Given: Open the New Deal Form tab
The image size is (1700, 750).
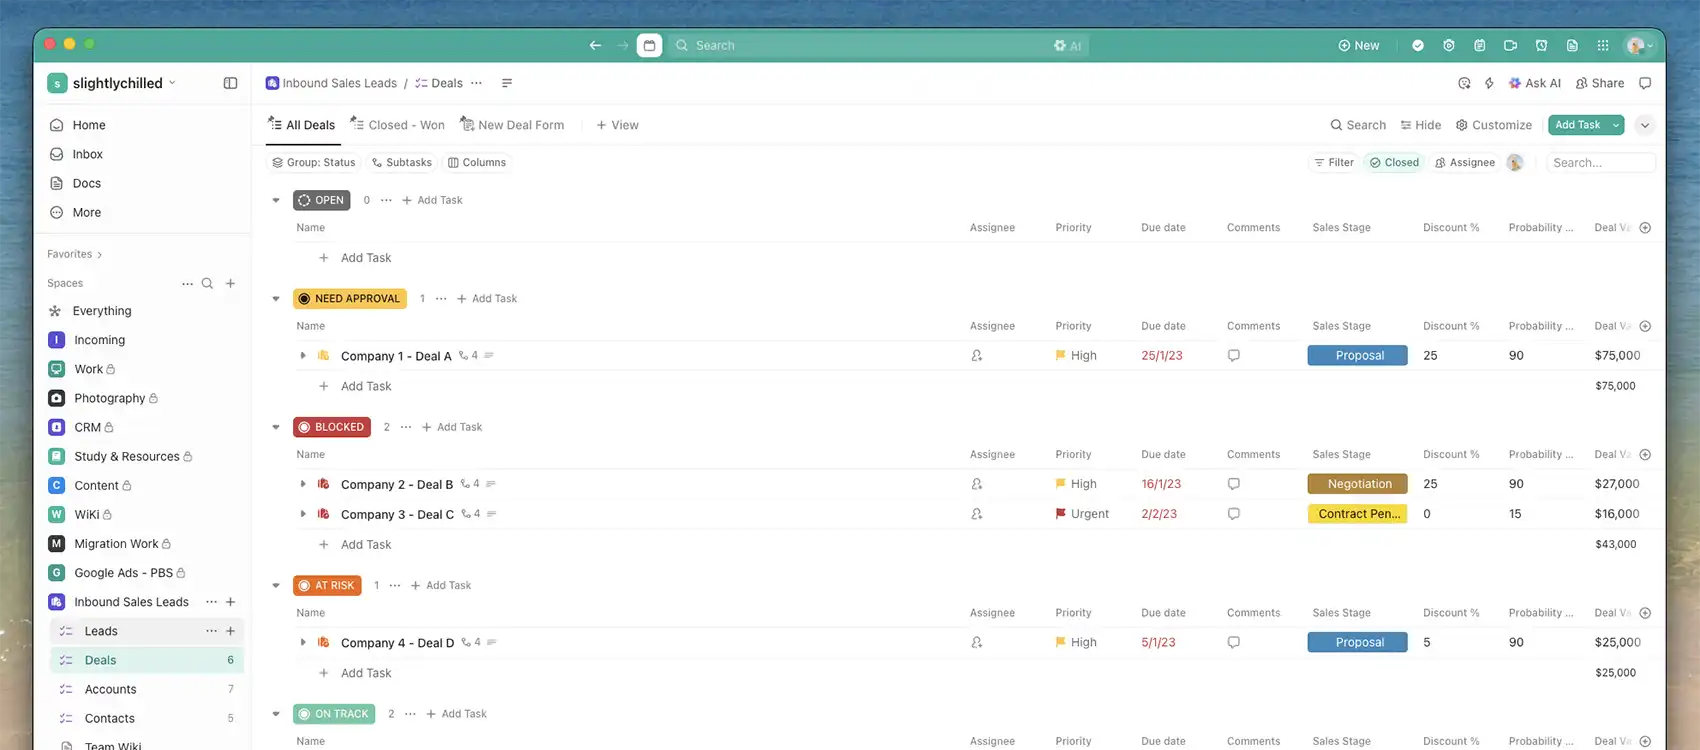Looking at the screenshot, I should click(512, 125).
